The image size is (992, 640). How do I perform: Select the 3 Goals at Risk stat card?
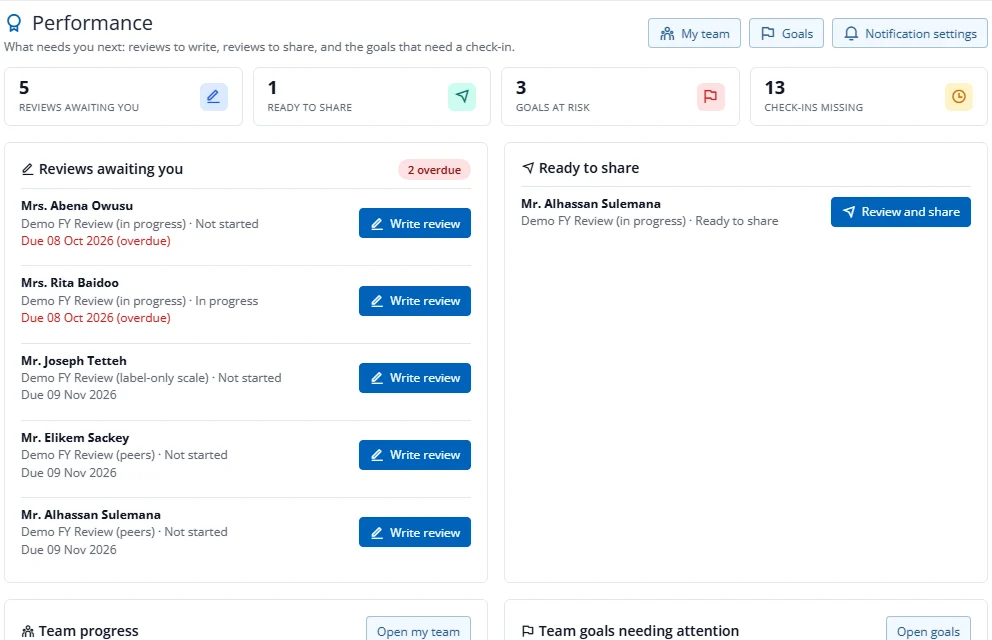pyautogui.click(x=620, y=97)
